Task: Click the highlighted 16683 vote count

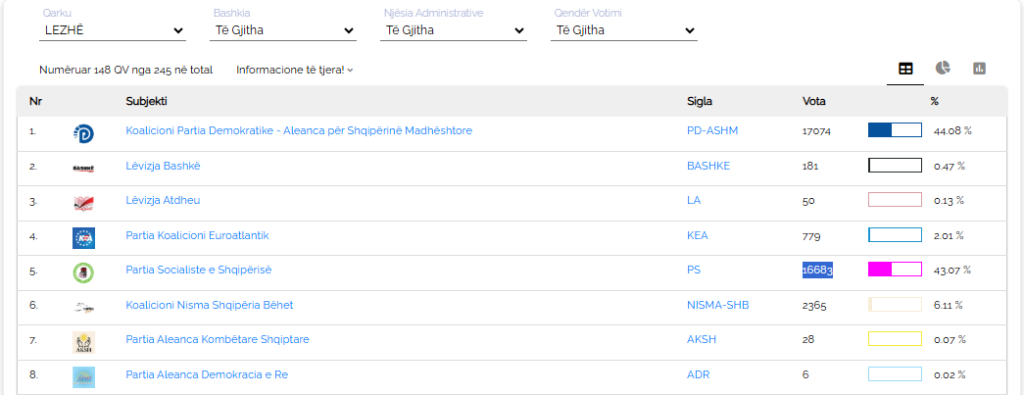Action: click(x=817, y=270)
